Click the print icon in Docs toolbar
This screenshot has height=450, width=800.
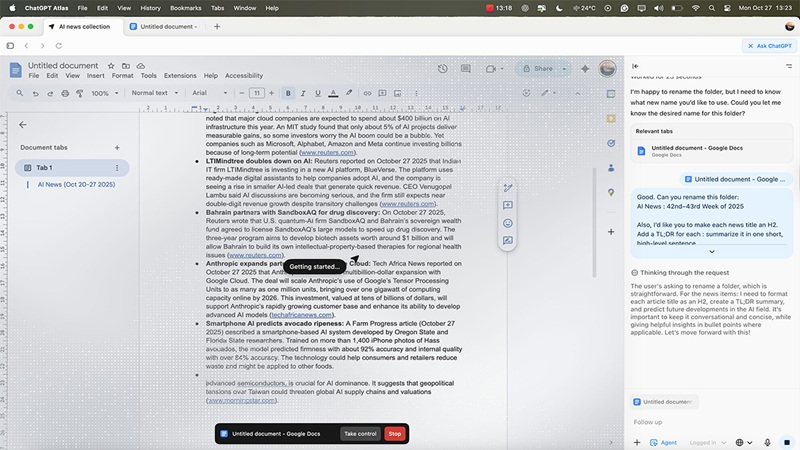tap(67, 93)
